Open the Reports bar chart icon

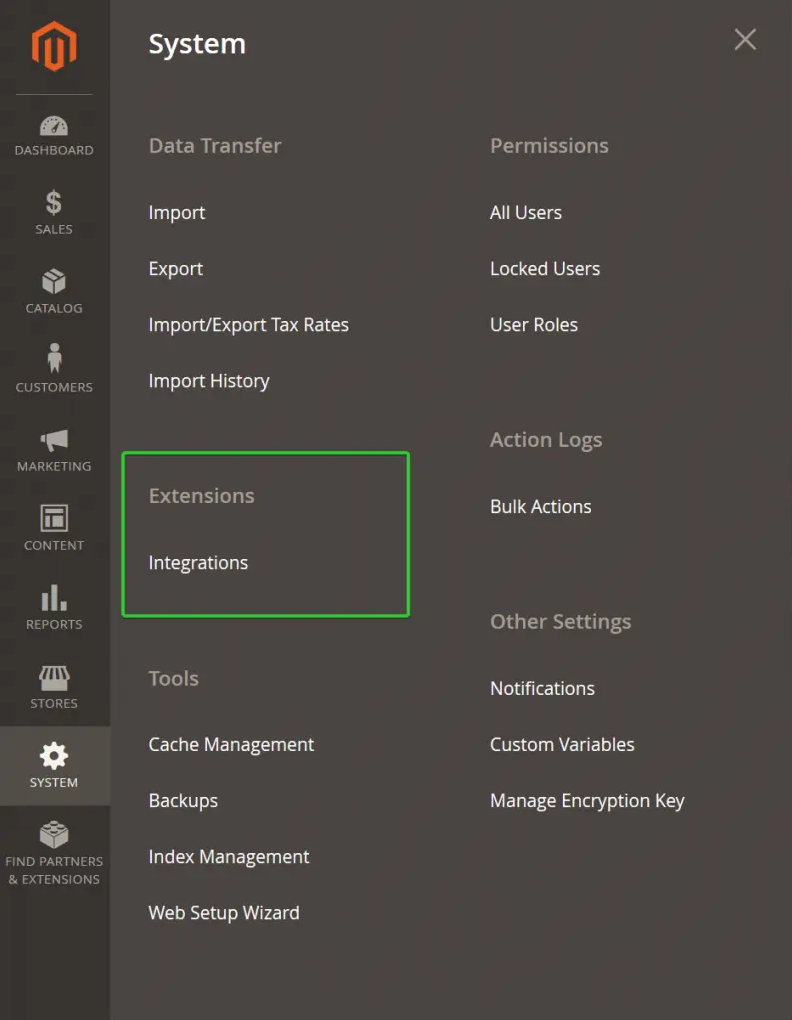54,598
